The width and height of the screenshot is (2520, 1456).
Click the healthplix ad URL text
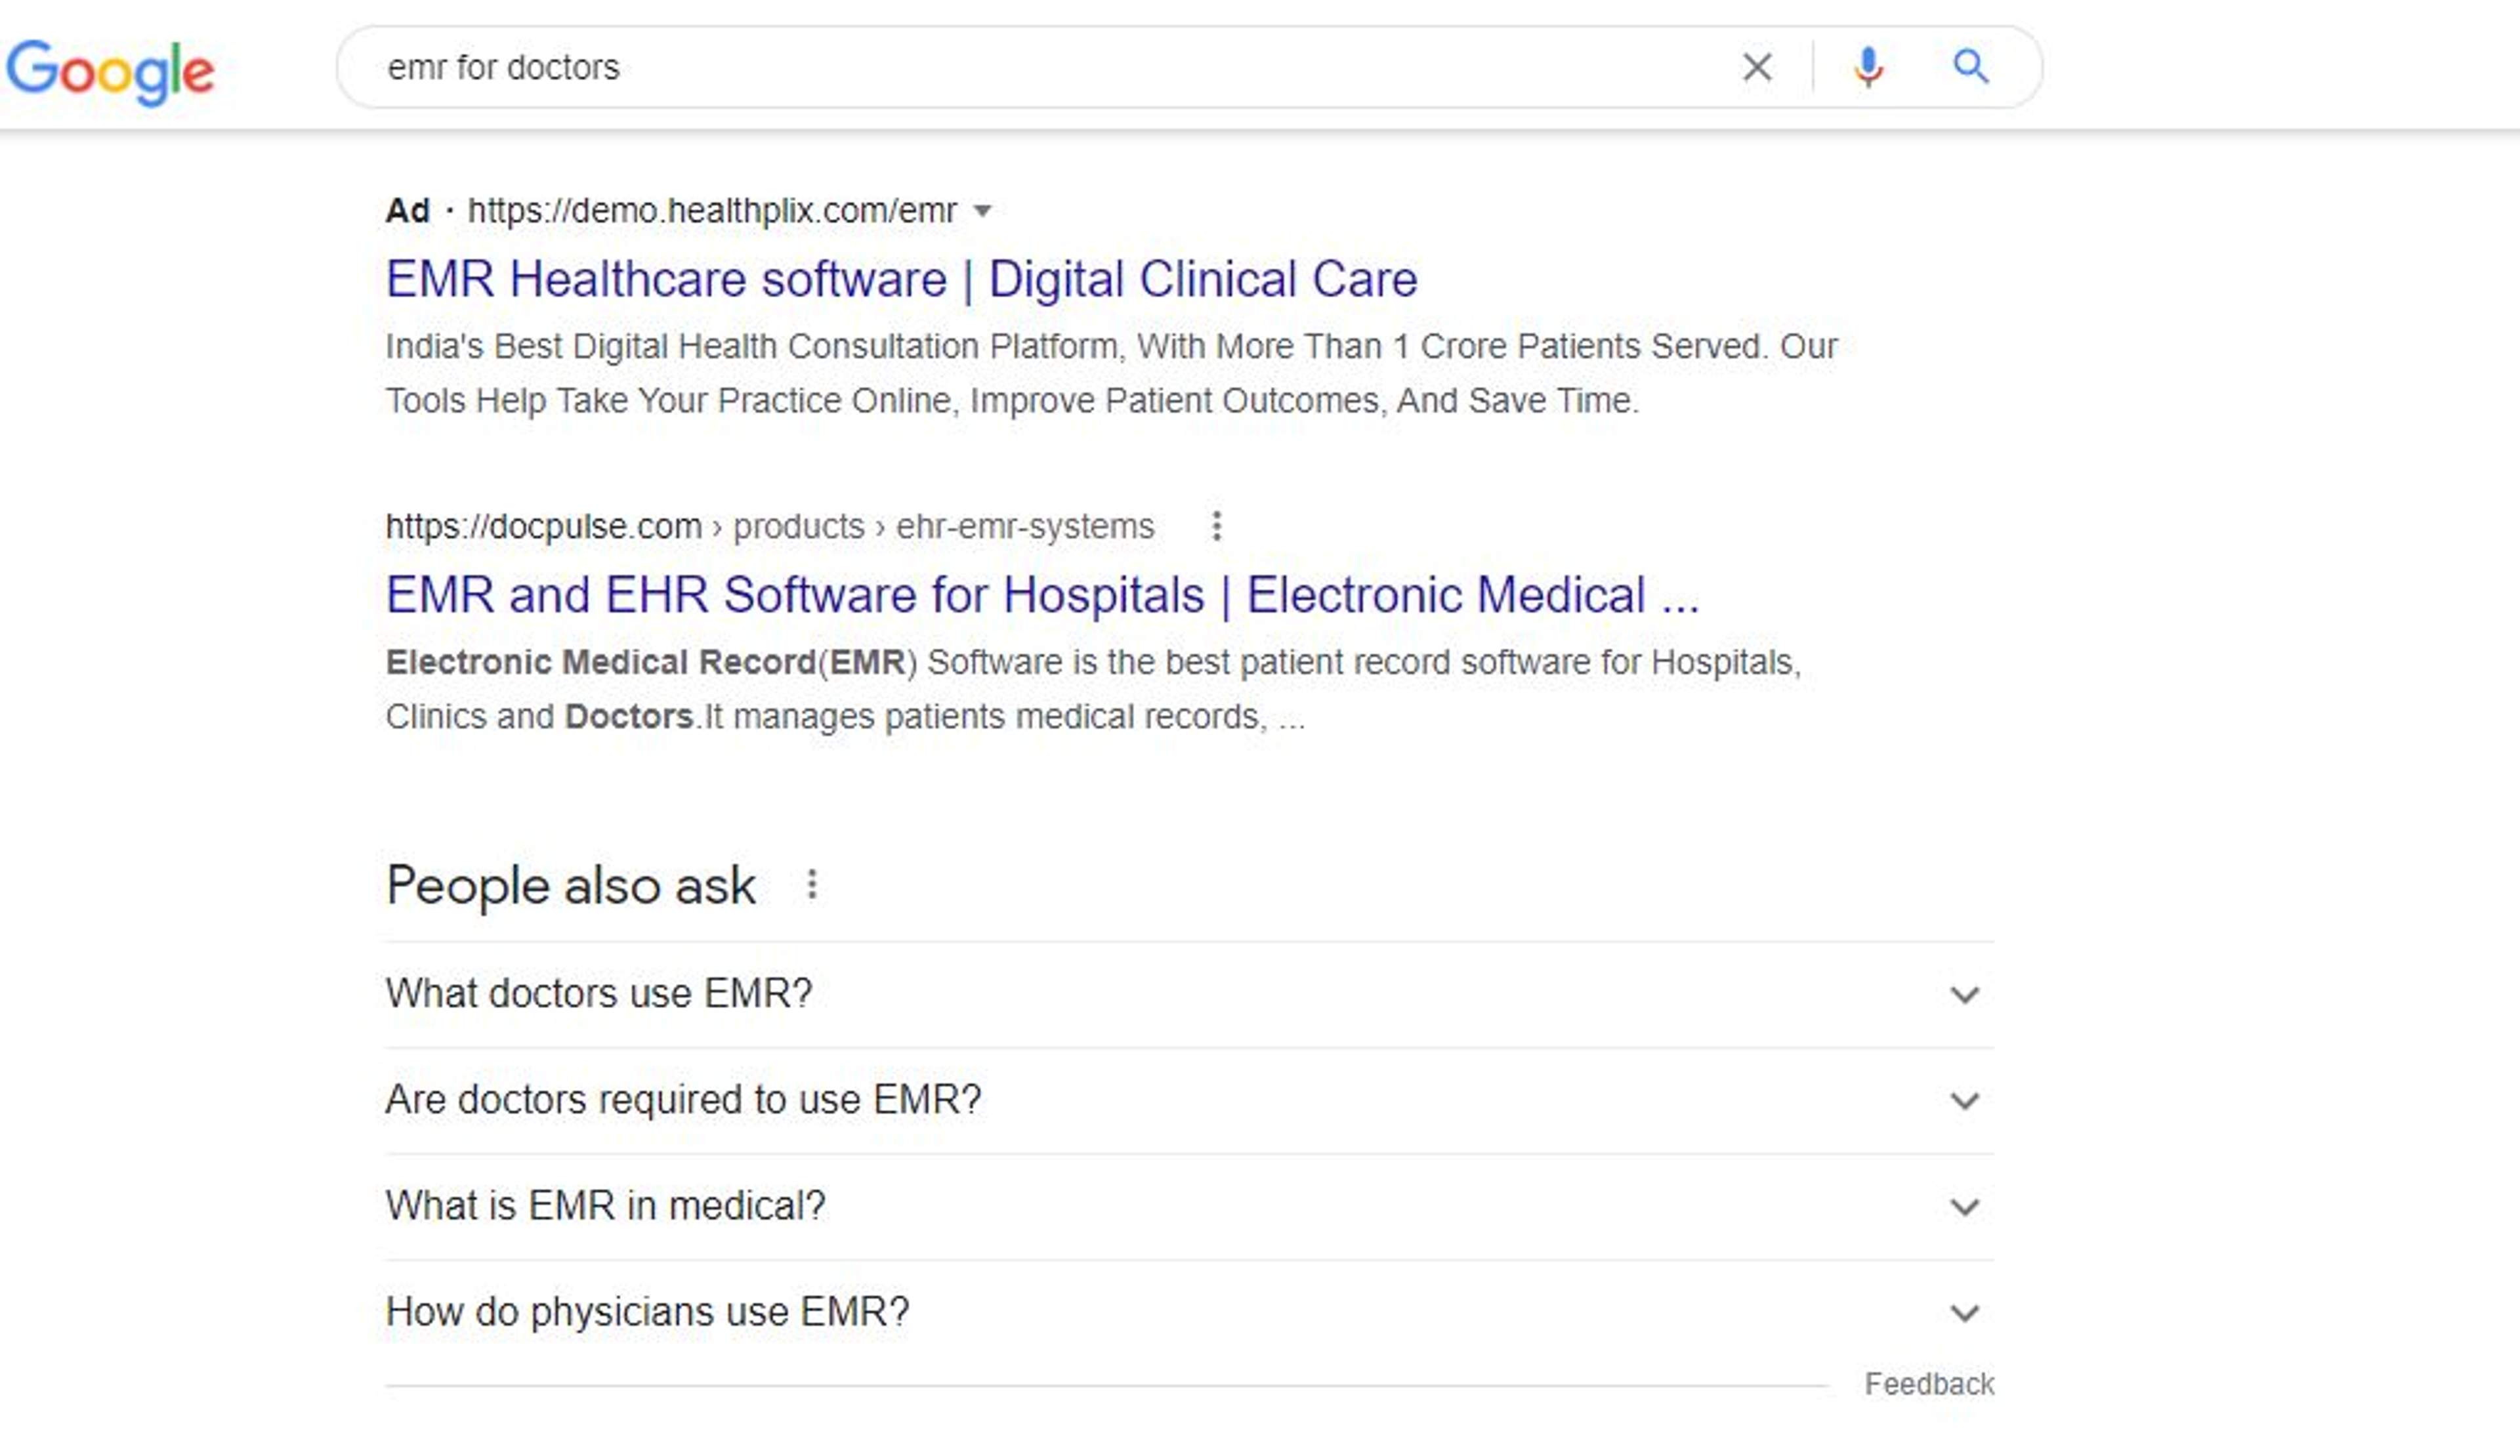[x=712, y=211]
